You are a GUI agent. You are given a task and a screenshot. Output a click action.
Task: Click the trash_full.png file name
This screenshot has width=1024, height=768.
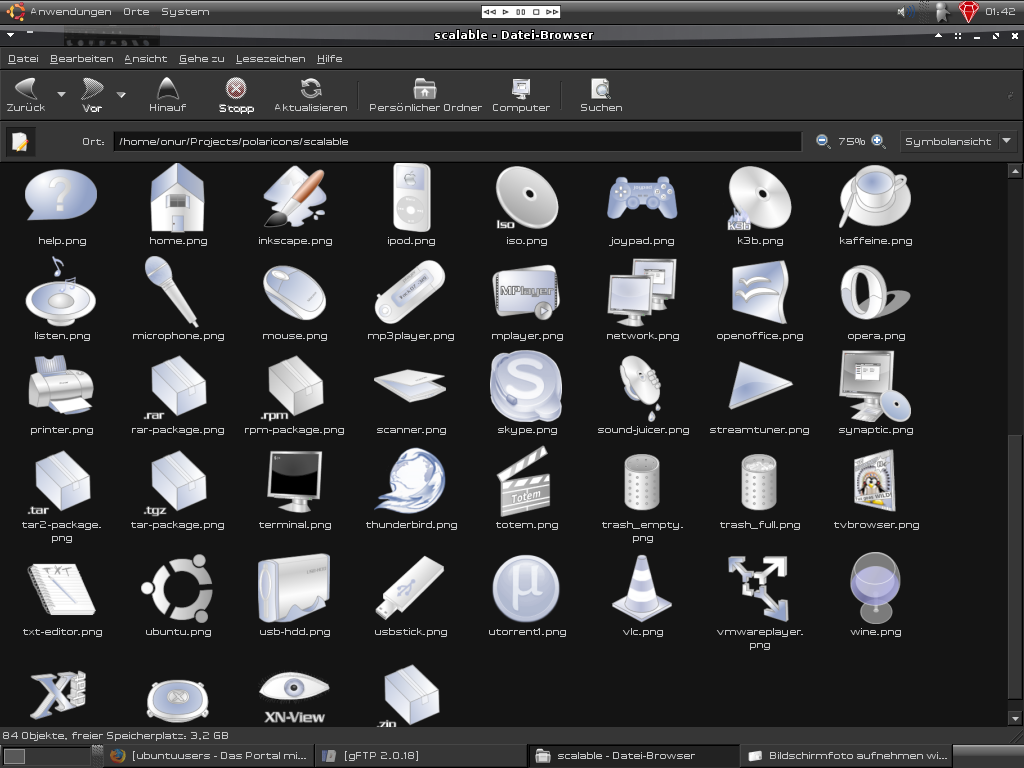[760, 524]
